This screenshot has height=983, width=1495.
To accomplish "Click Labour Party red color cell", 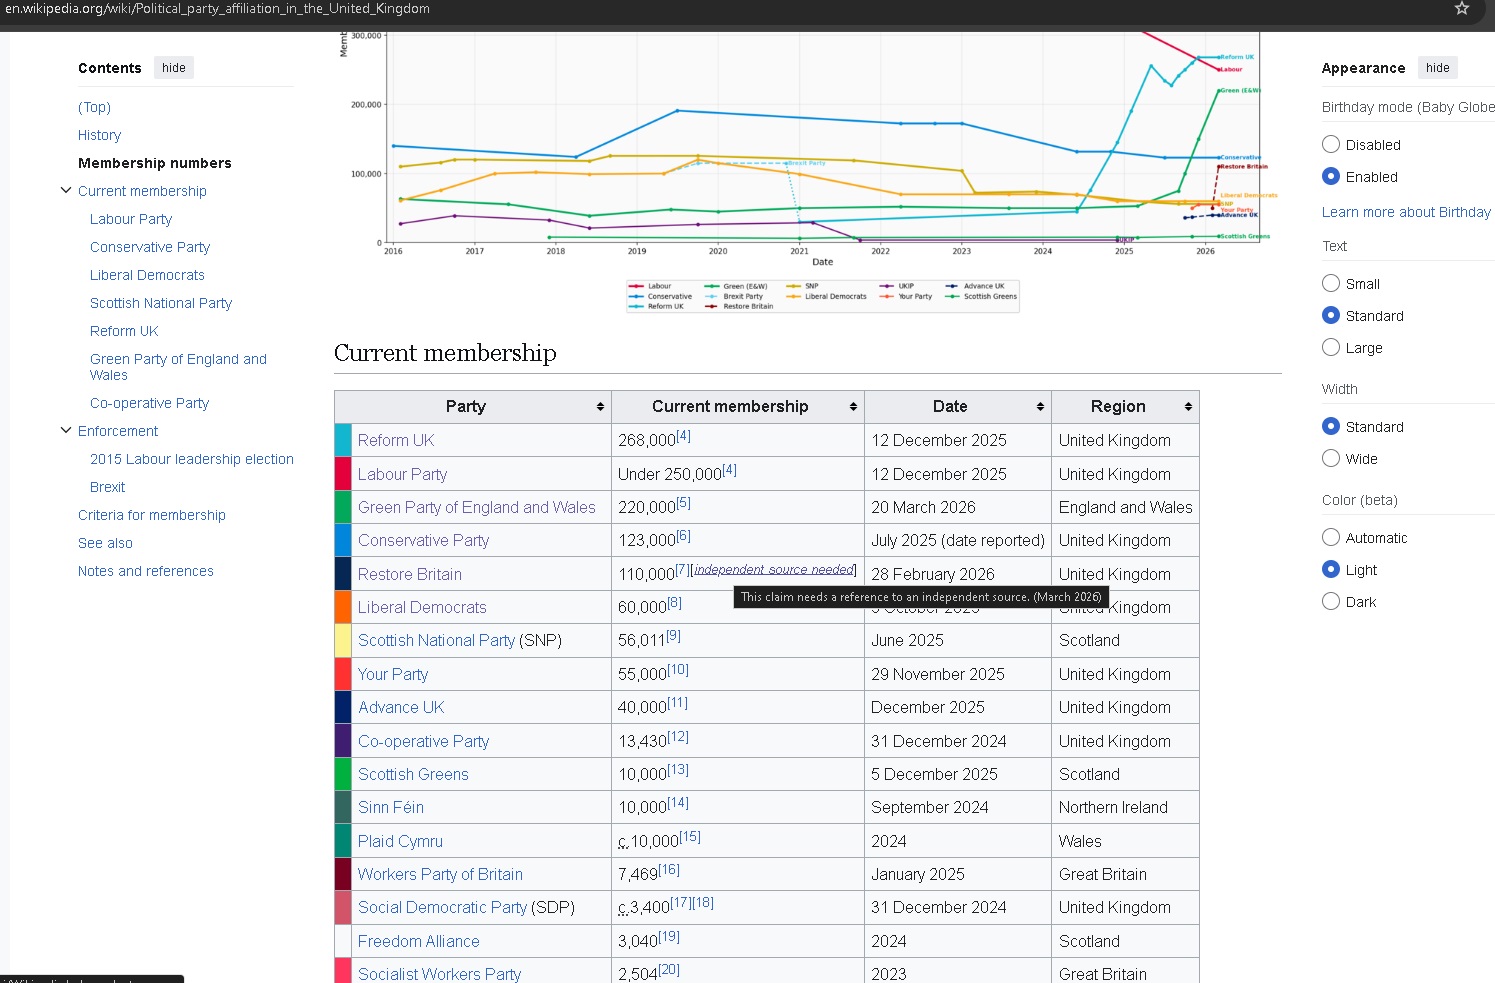I will [x=343, y=474].
